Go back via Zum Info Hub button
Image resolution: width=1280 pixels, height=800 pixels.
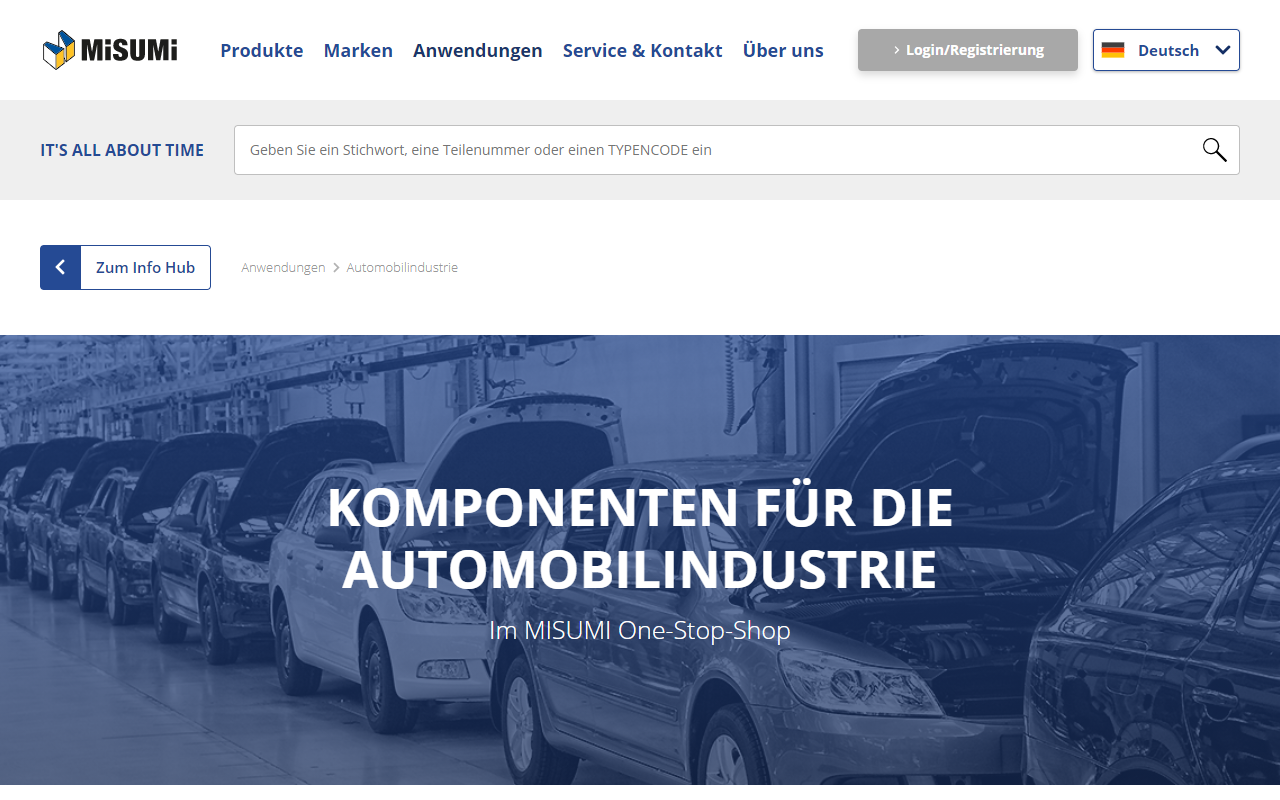tap(125, 267)
